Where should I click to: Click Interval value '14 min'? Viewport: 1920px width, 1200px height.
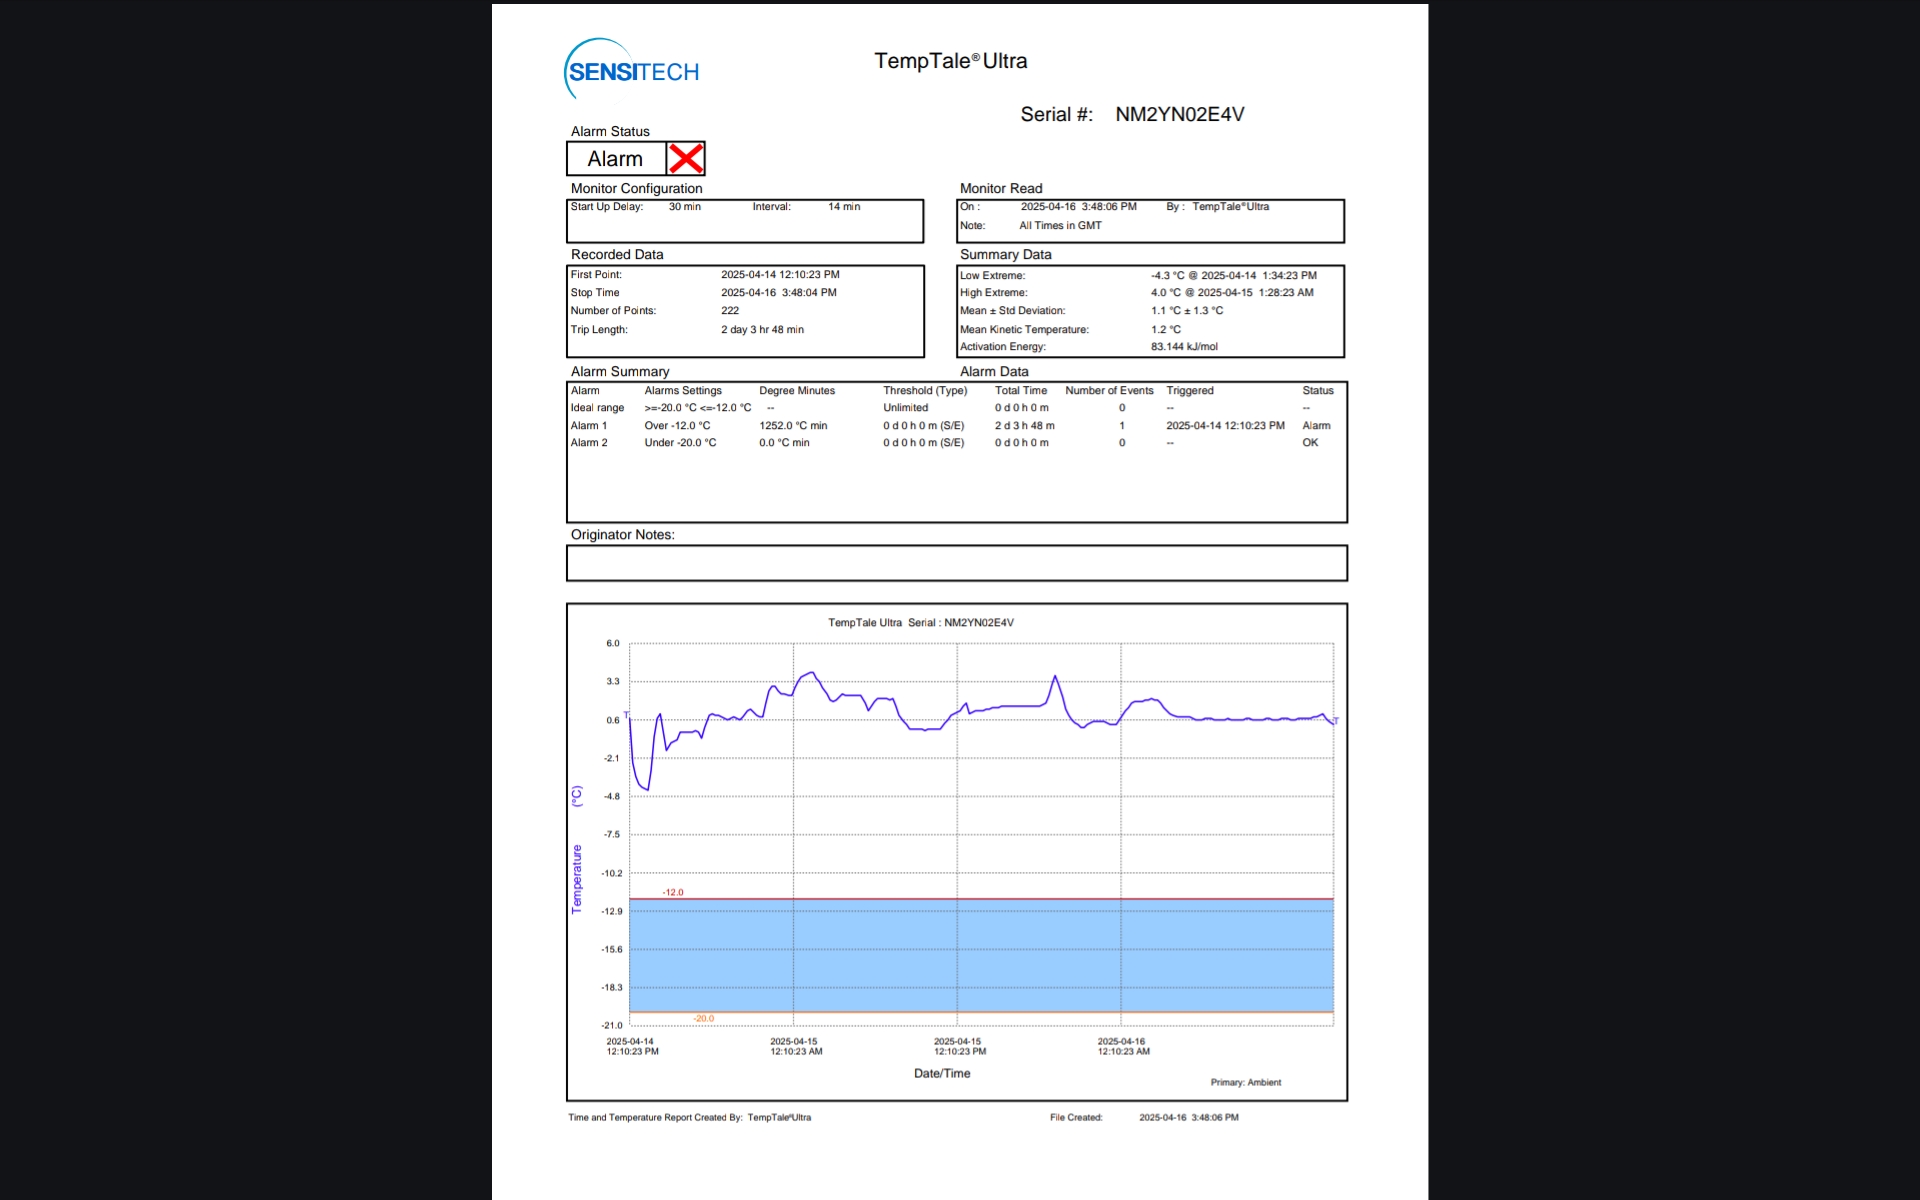(844, 207)
